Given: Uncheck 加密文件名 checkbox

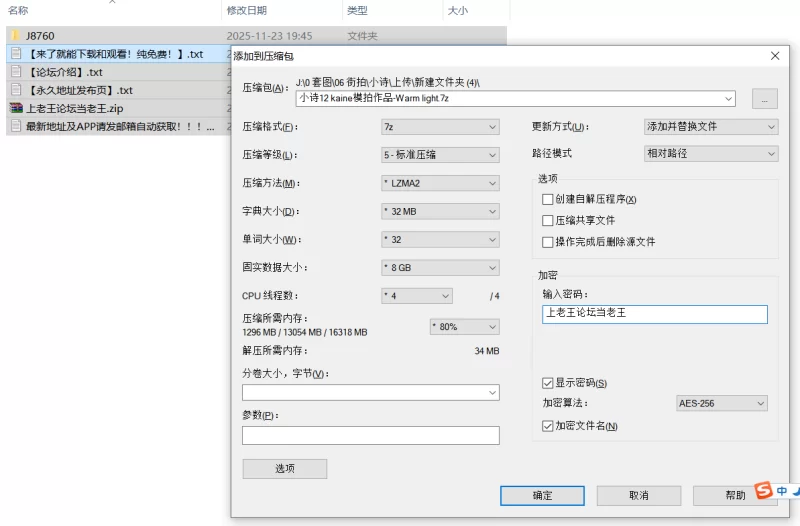Looking at the screenshot, I should pyautogui.click(x=547, y=426).
